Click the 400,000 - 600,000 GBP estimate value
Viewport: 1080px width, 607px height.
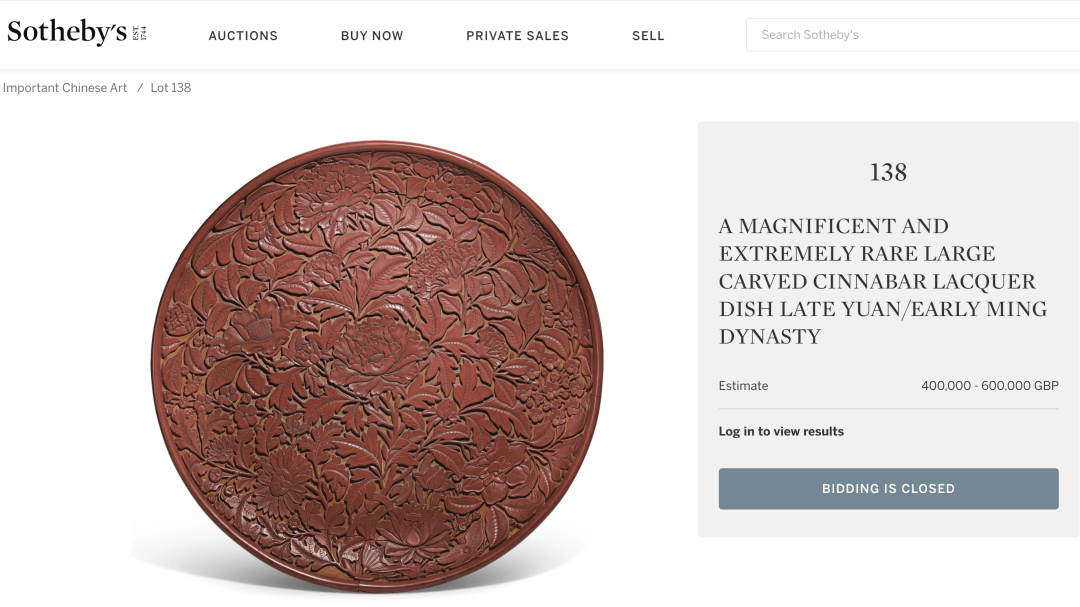click(989, 386)
